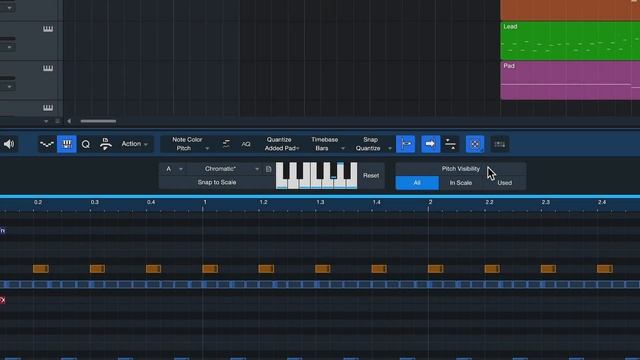Click ruler marker at bar 1
The image size is (640, 360).
204,202
